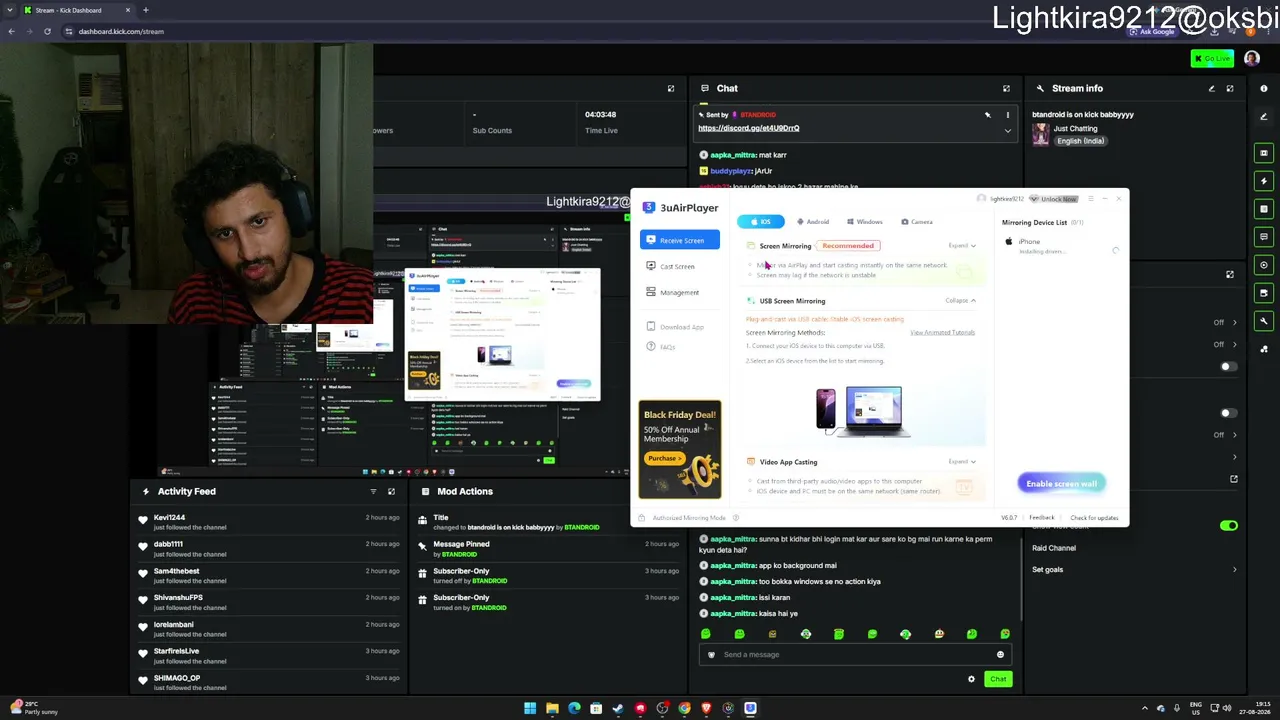This screenshot has height=720, width=1280.
Task: Open the third Off setting chevron
Action: [x=1234, y=435]
